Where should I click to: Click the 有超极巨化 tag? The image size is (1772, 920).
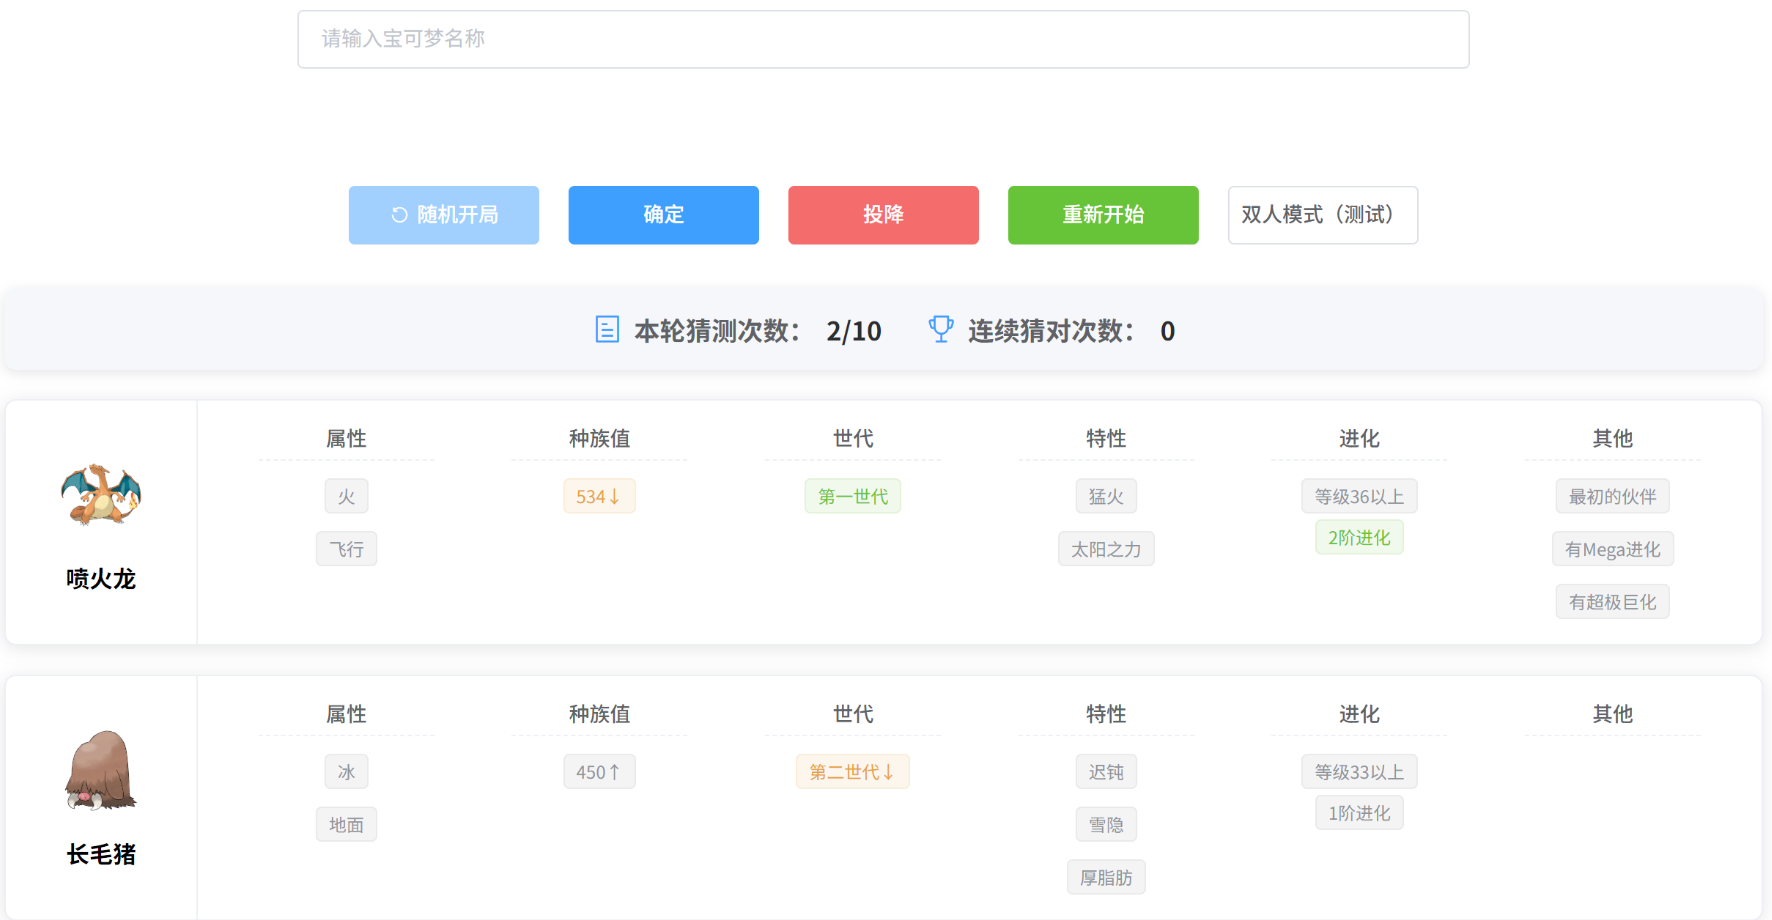[1613, 602]
